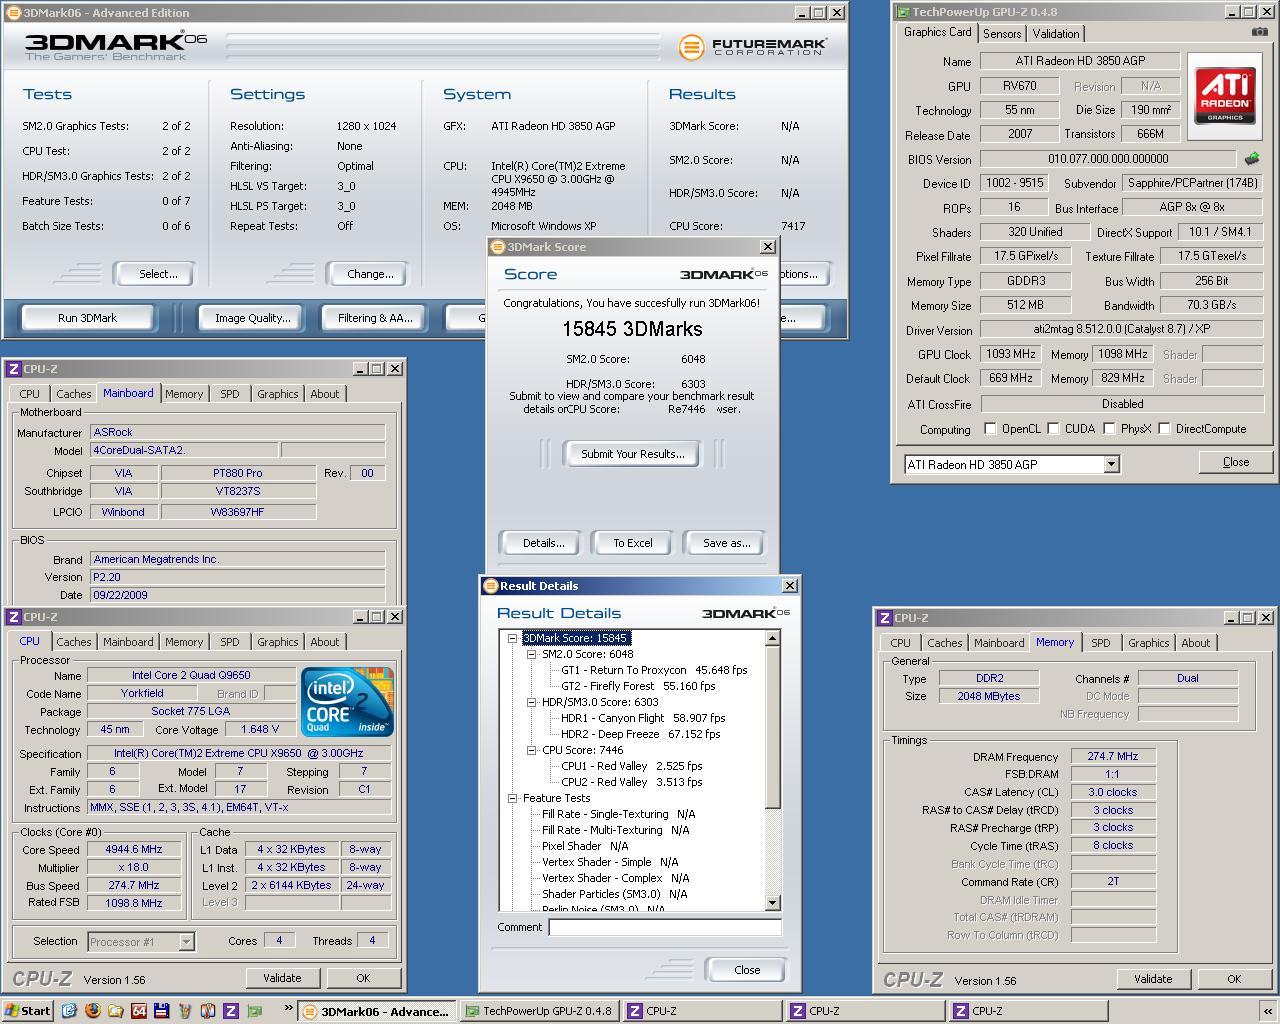Click the ATI Radeon Graphics logo
Screen dimensions: 1280x1024
(1225, 96)
